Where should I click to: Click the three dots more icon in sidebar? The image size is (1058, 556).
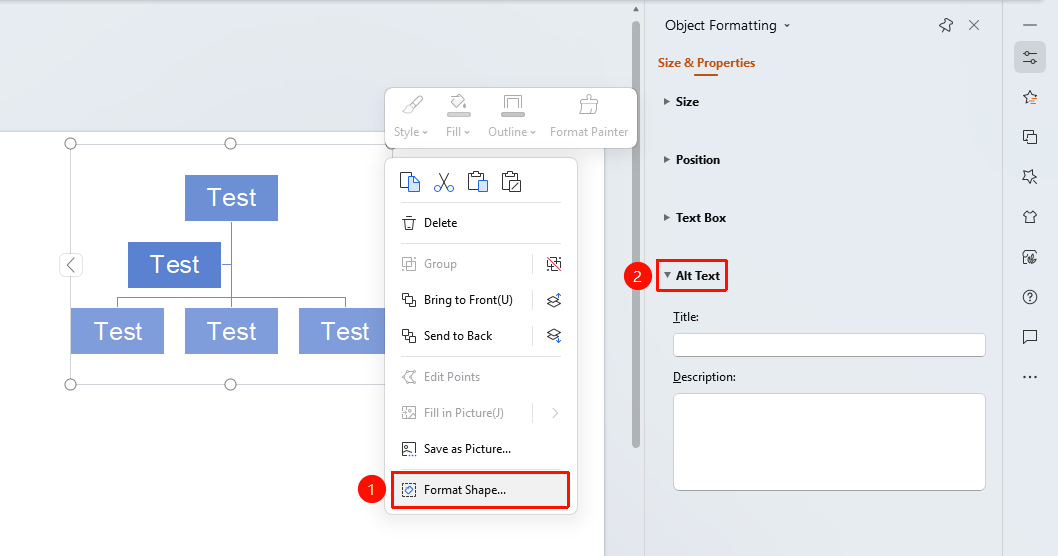pos(1030,377)
